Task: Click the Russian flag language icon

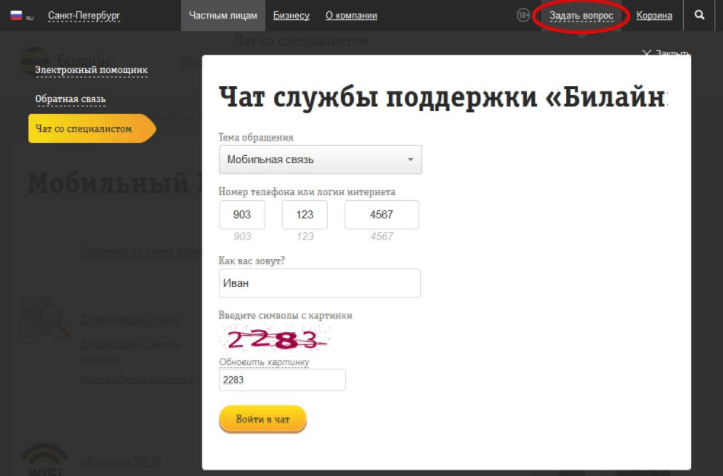Action: [16, 15]
